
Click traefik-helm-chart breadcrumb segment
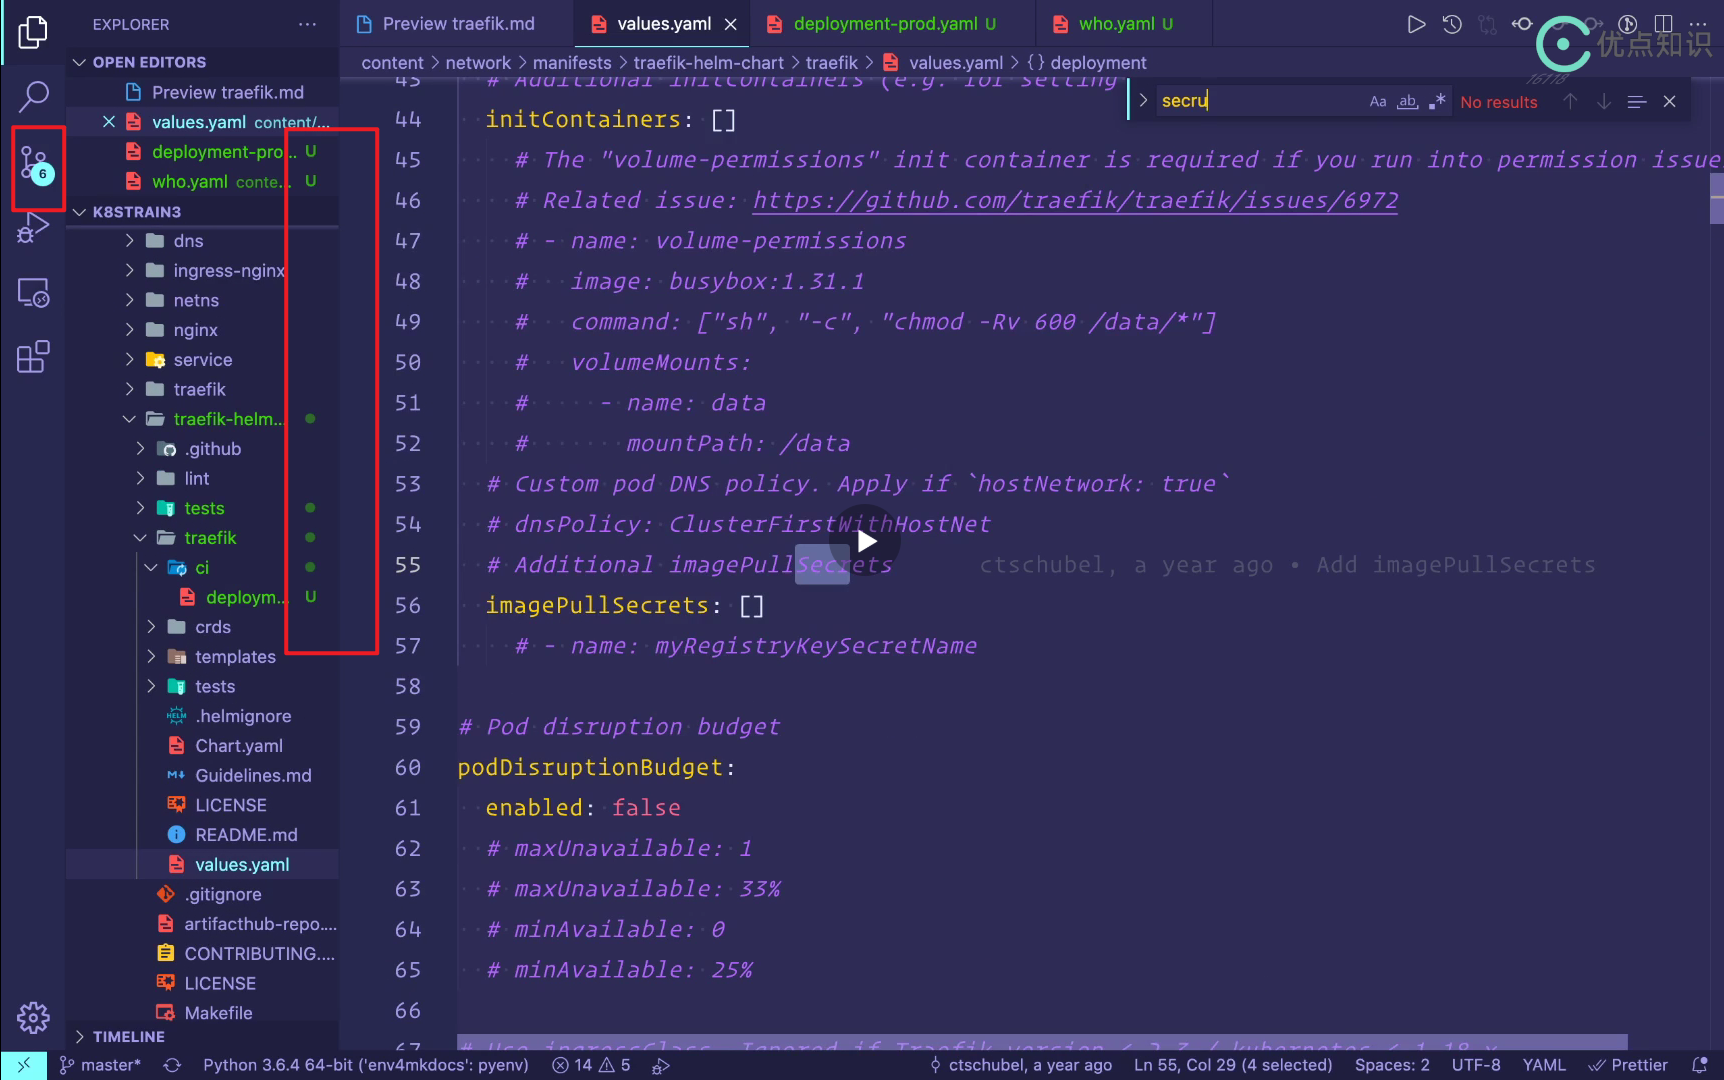[x=708, y=63]
